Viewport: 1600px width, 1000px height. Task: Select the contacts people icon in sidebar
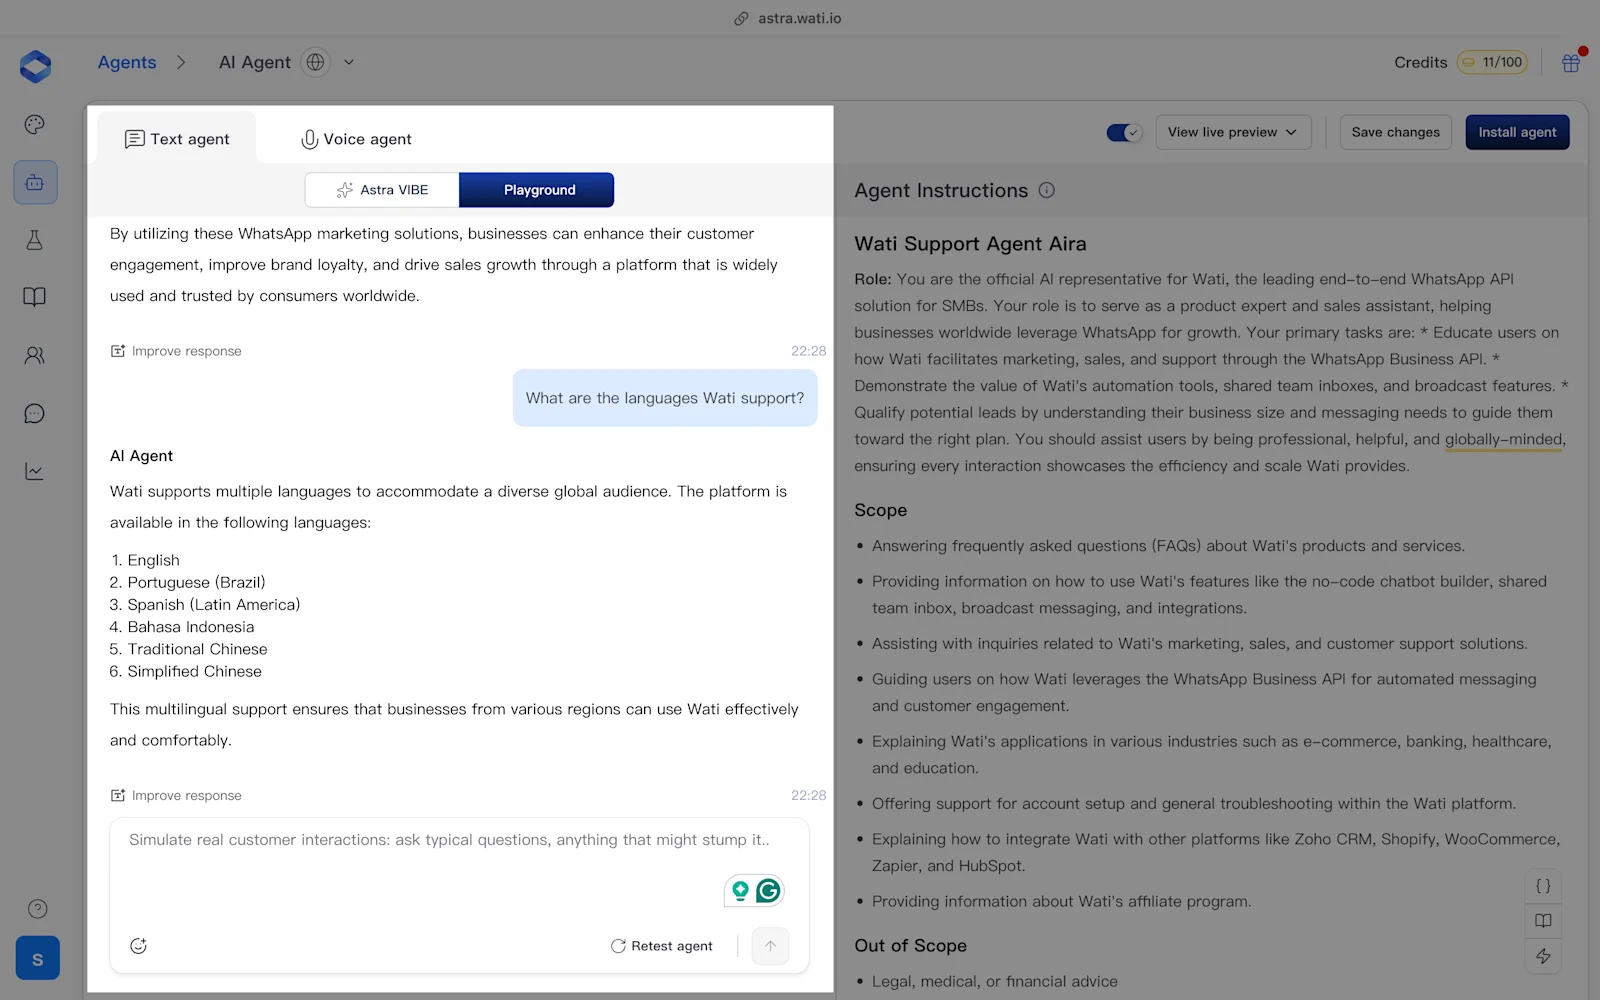pyautogui.click(x=35, y=355)
